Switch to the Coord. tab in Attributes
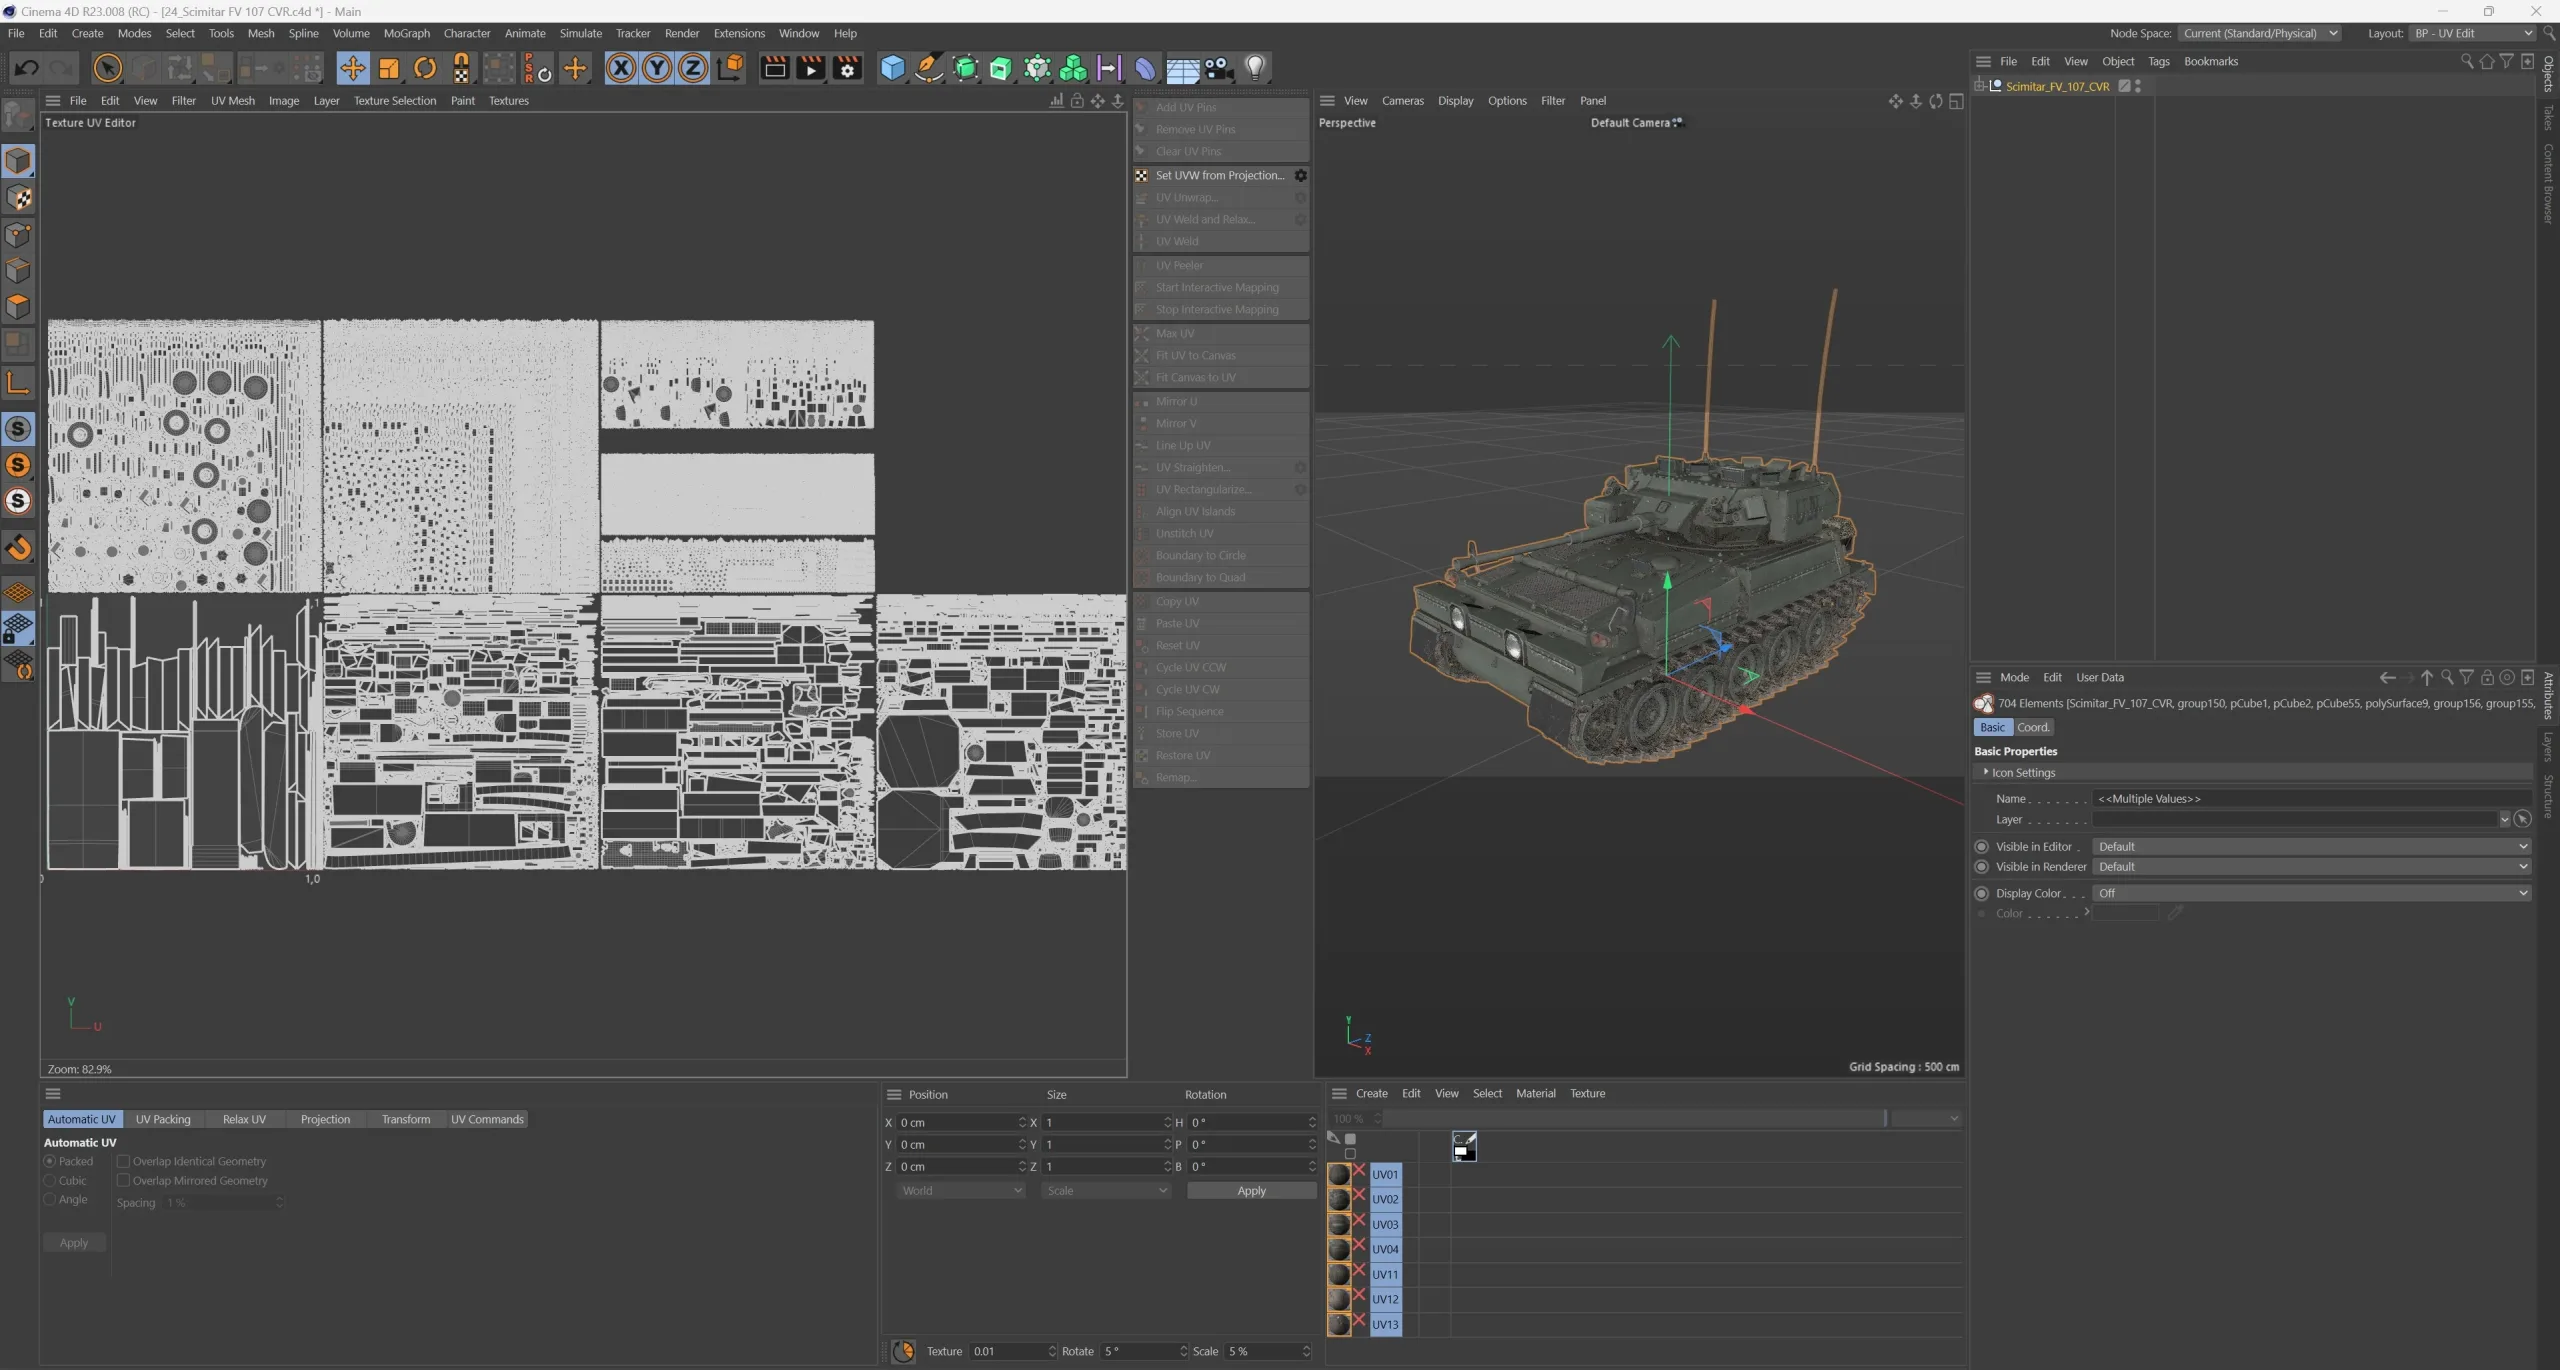Viewport: 2560px width, 1370px height. [2032, 727]
